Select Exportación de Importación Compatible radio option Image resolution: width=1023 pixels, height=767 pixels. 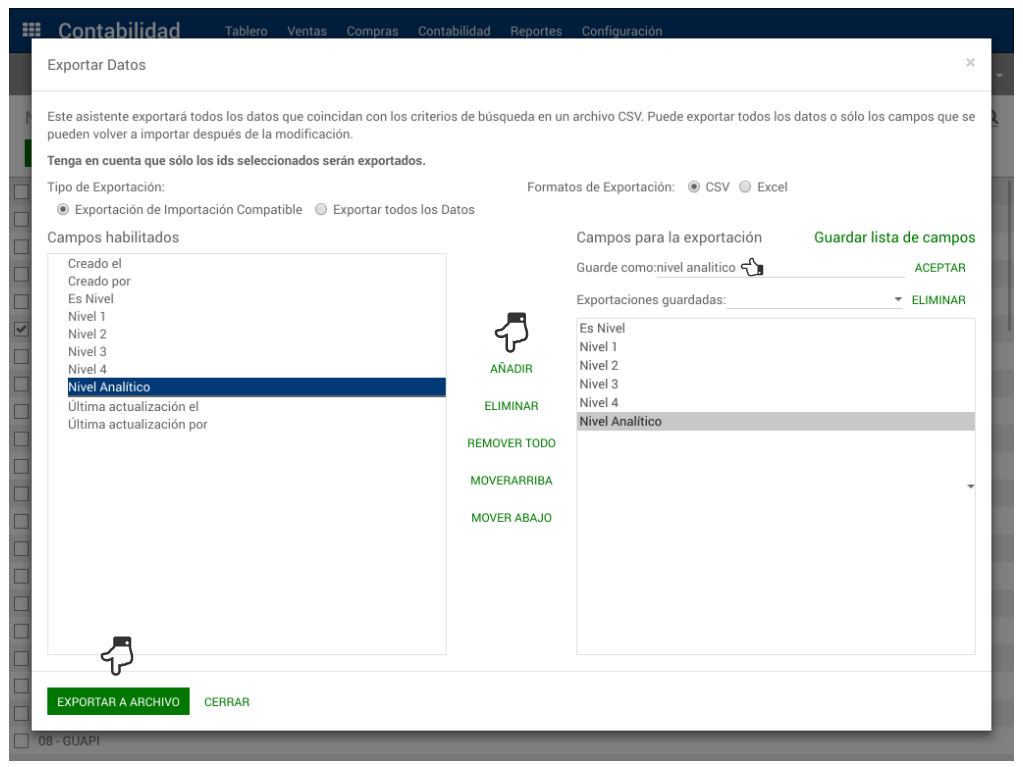click(x=64, y=210)
